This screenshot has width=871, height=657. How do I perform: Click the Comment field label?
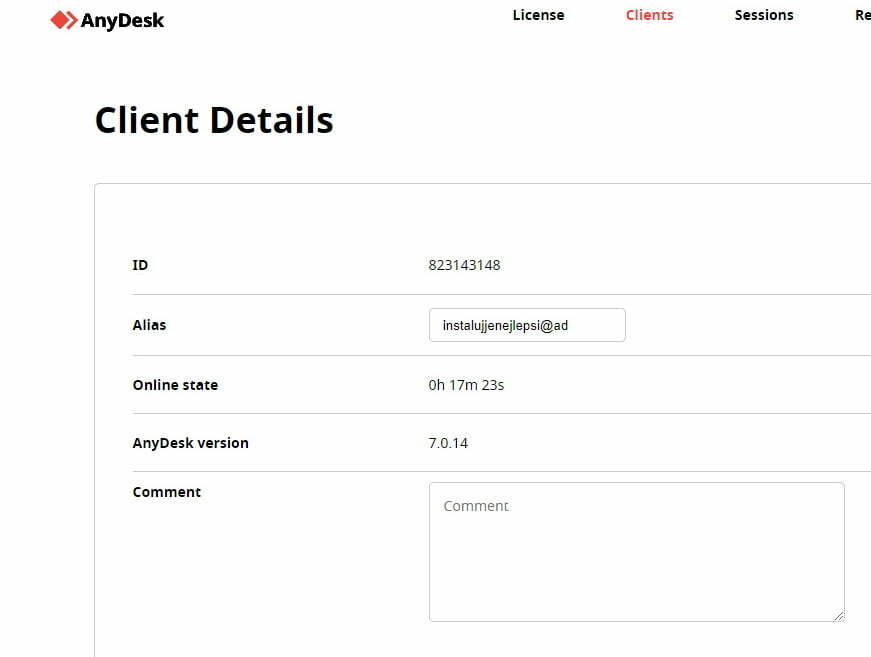167,491
